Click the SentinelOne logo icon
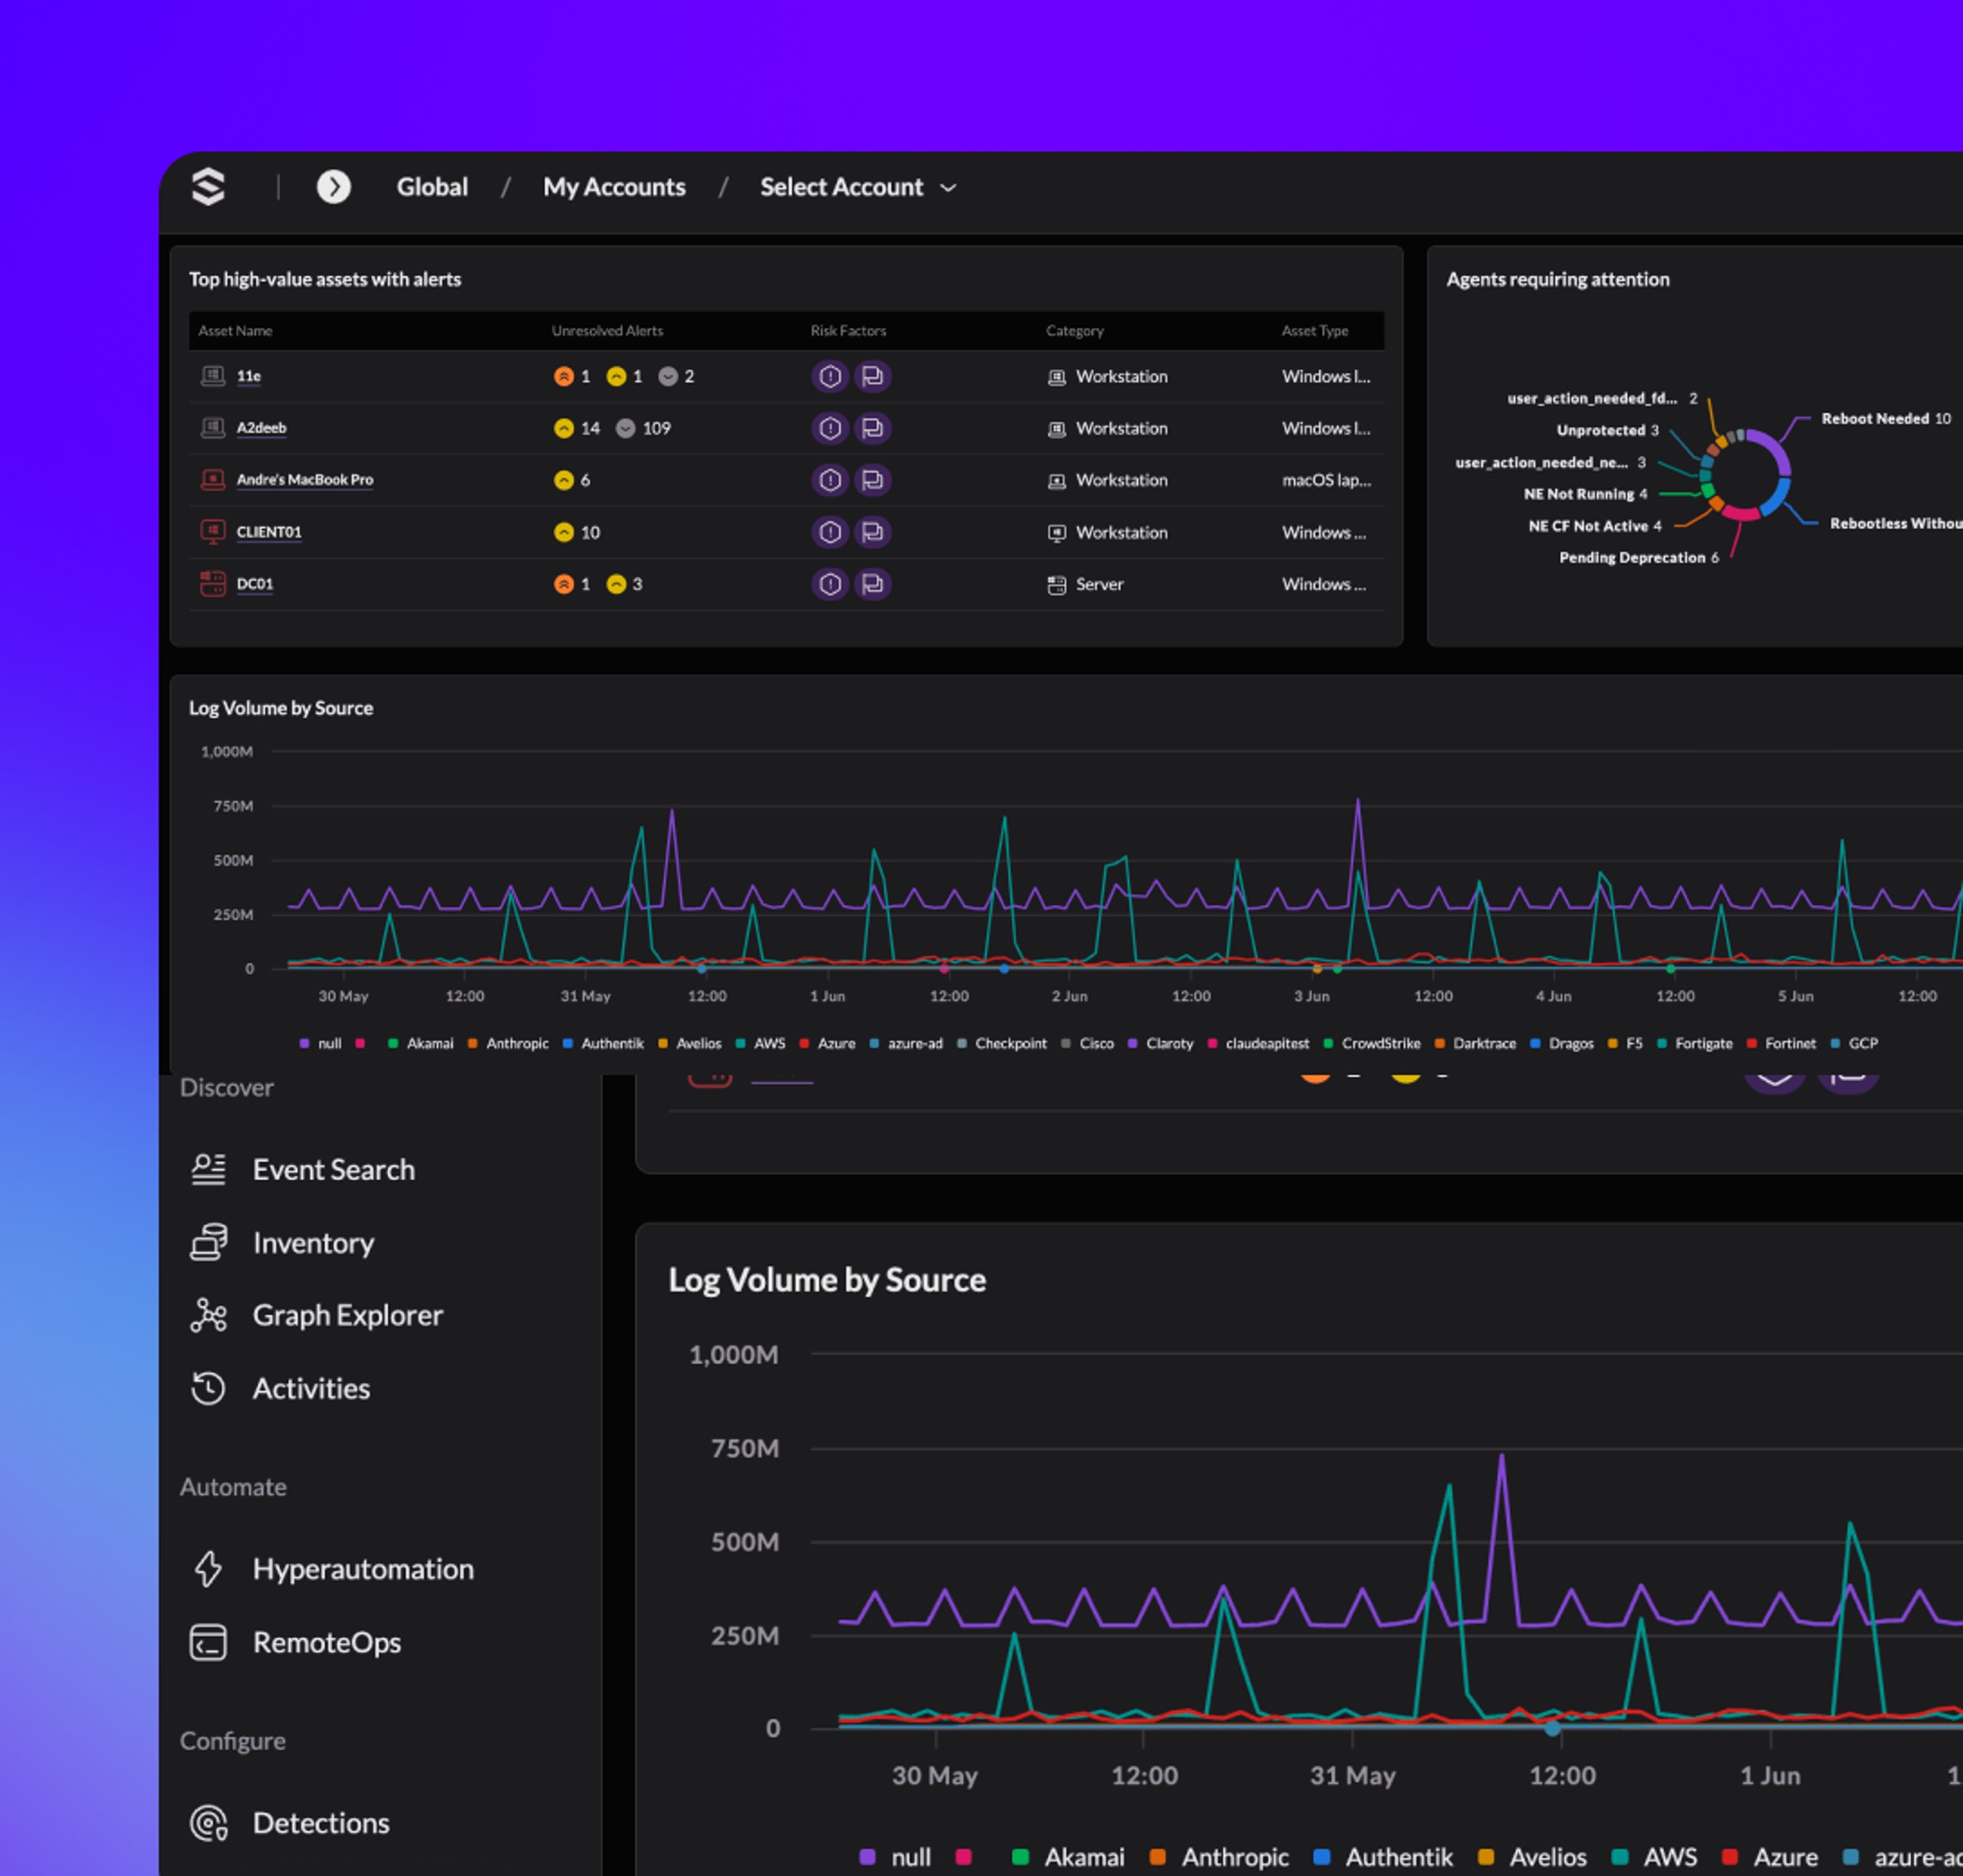This screenshot has height=1876, width=1963. pos(208,187)
